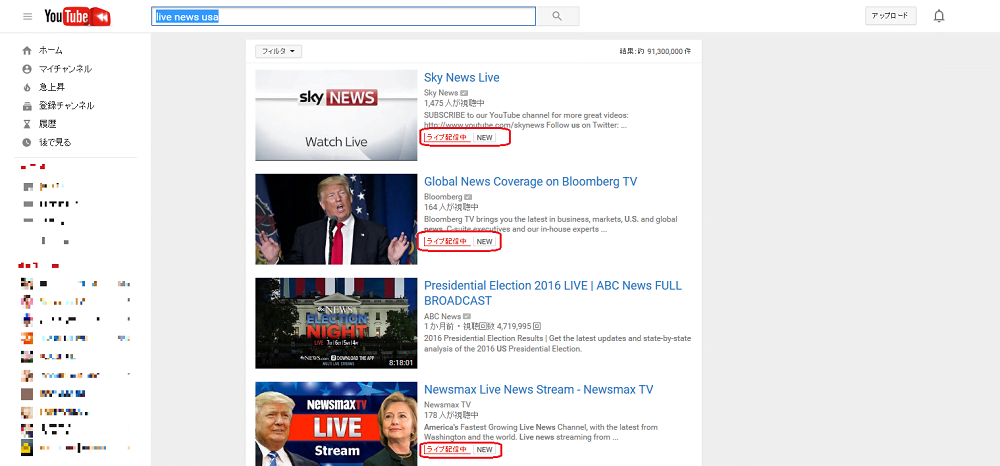Open Subscriptions (登録チャンネル) in sidebar
The image size is (1000, 466).
pos(66,105)
